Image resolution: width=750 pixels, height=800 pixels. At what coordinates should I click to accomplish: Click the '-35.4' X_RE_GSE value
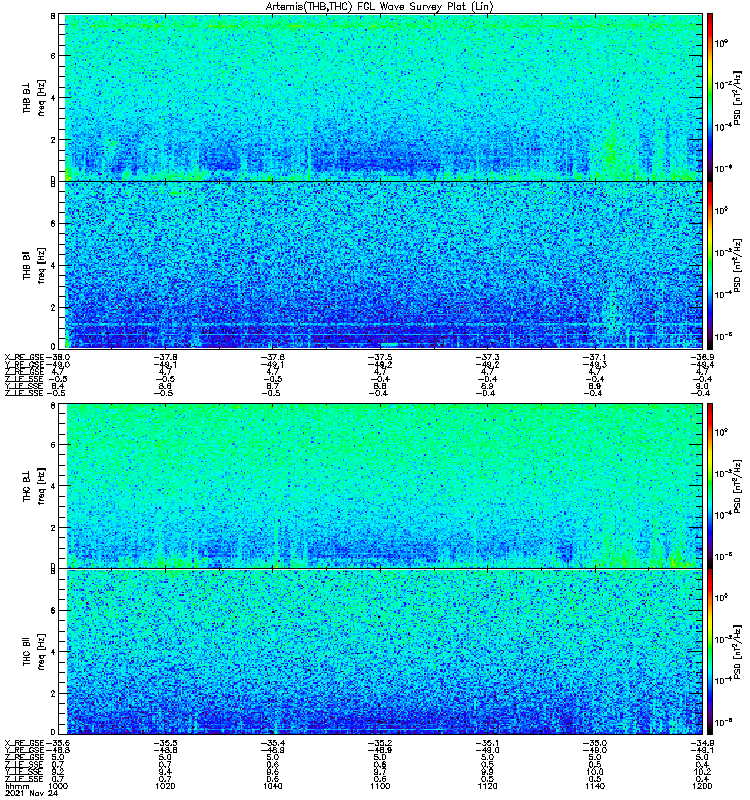click(272, 743)
